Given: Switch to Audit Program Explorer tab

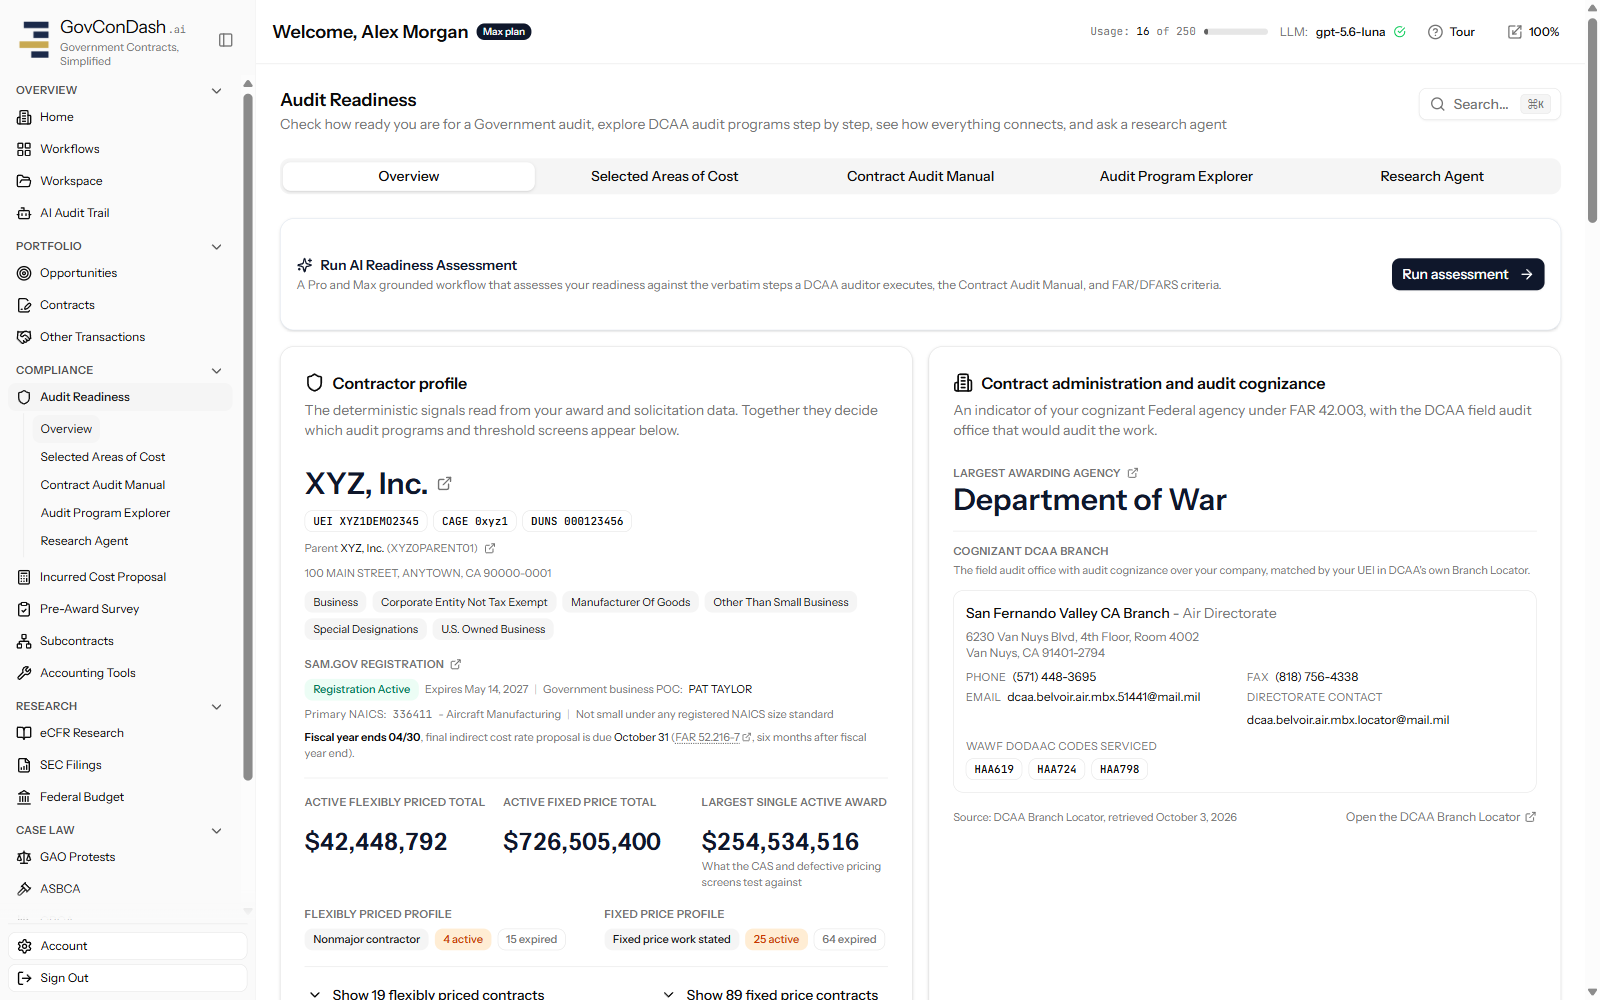Looking at the screenshot, I should pyautogui.click(x=1176, y=176).
